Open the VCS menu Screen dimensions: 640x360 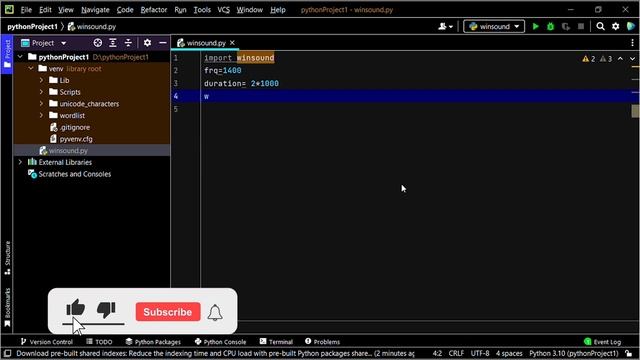(224, 10)
